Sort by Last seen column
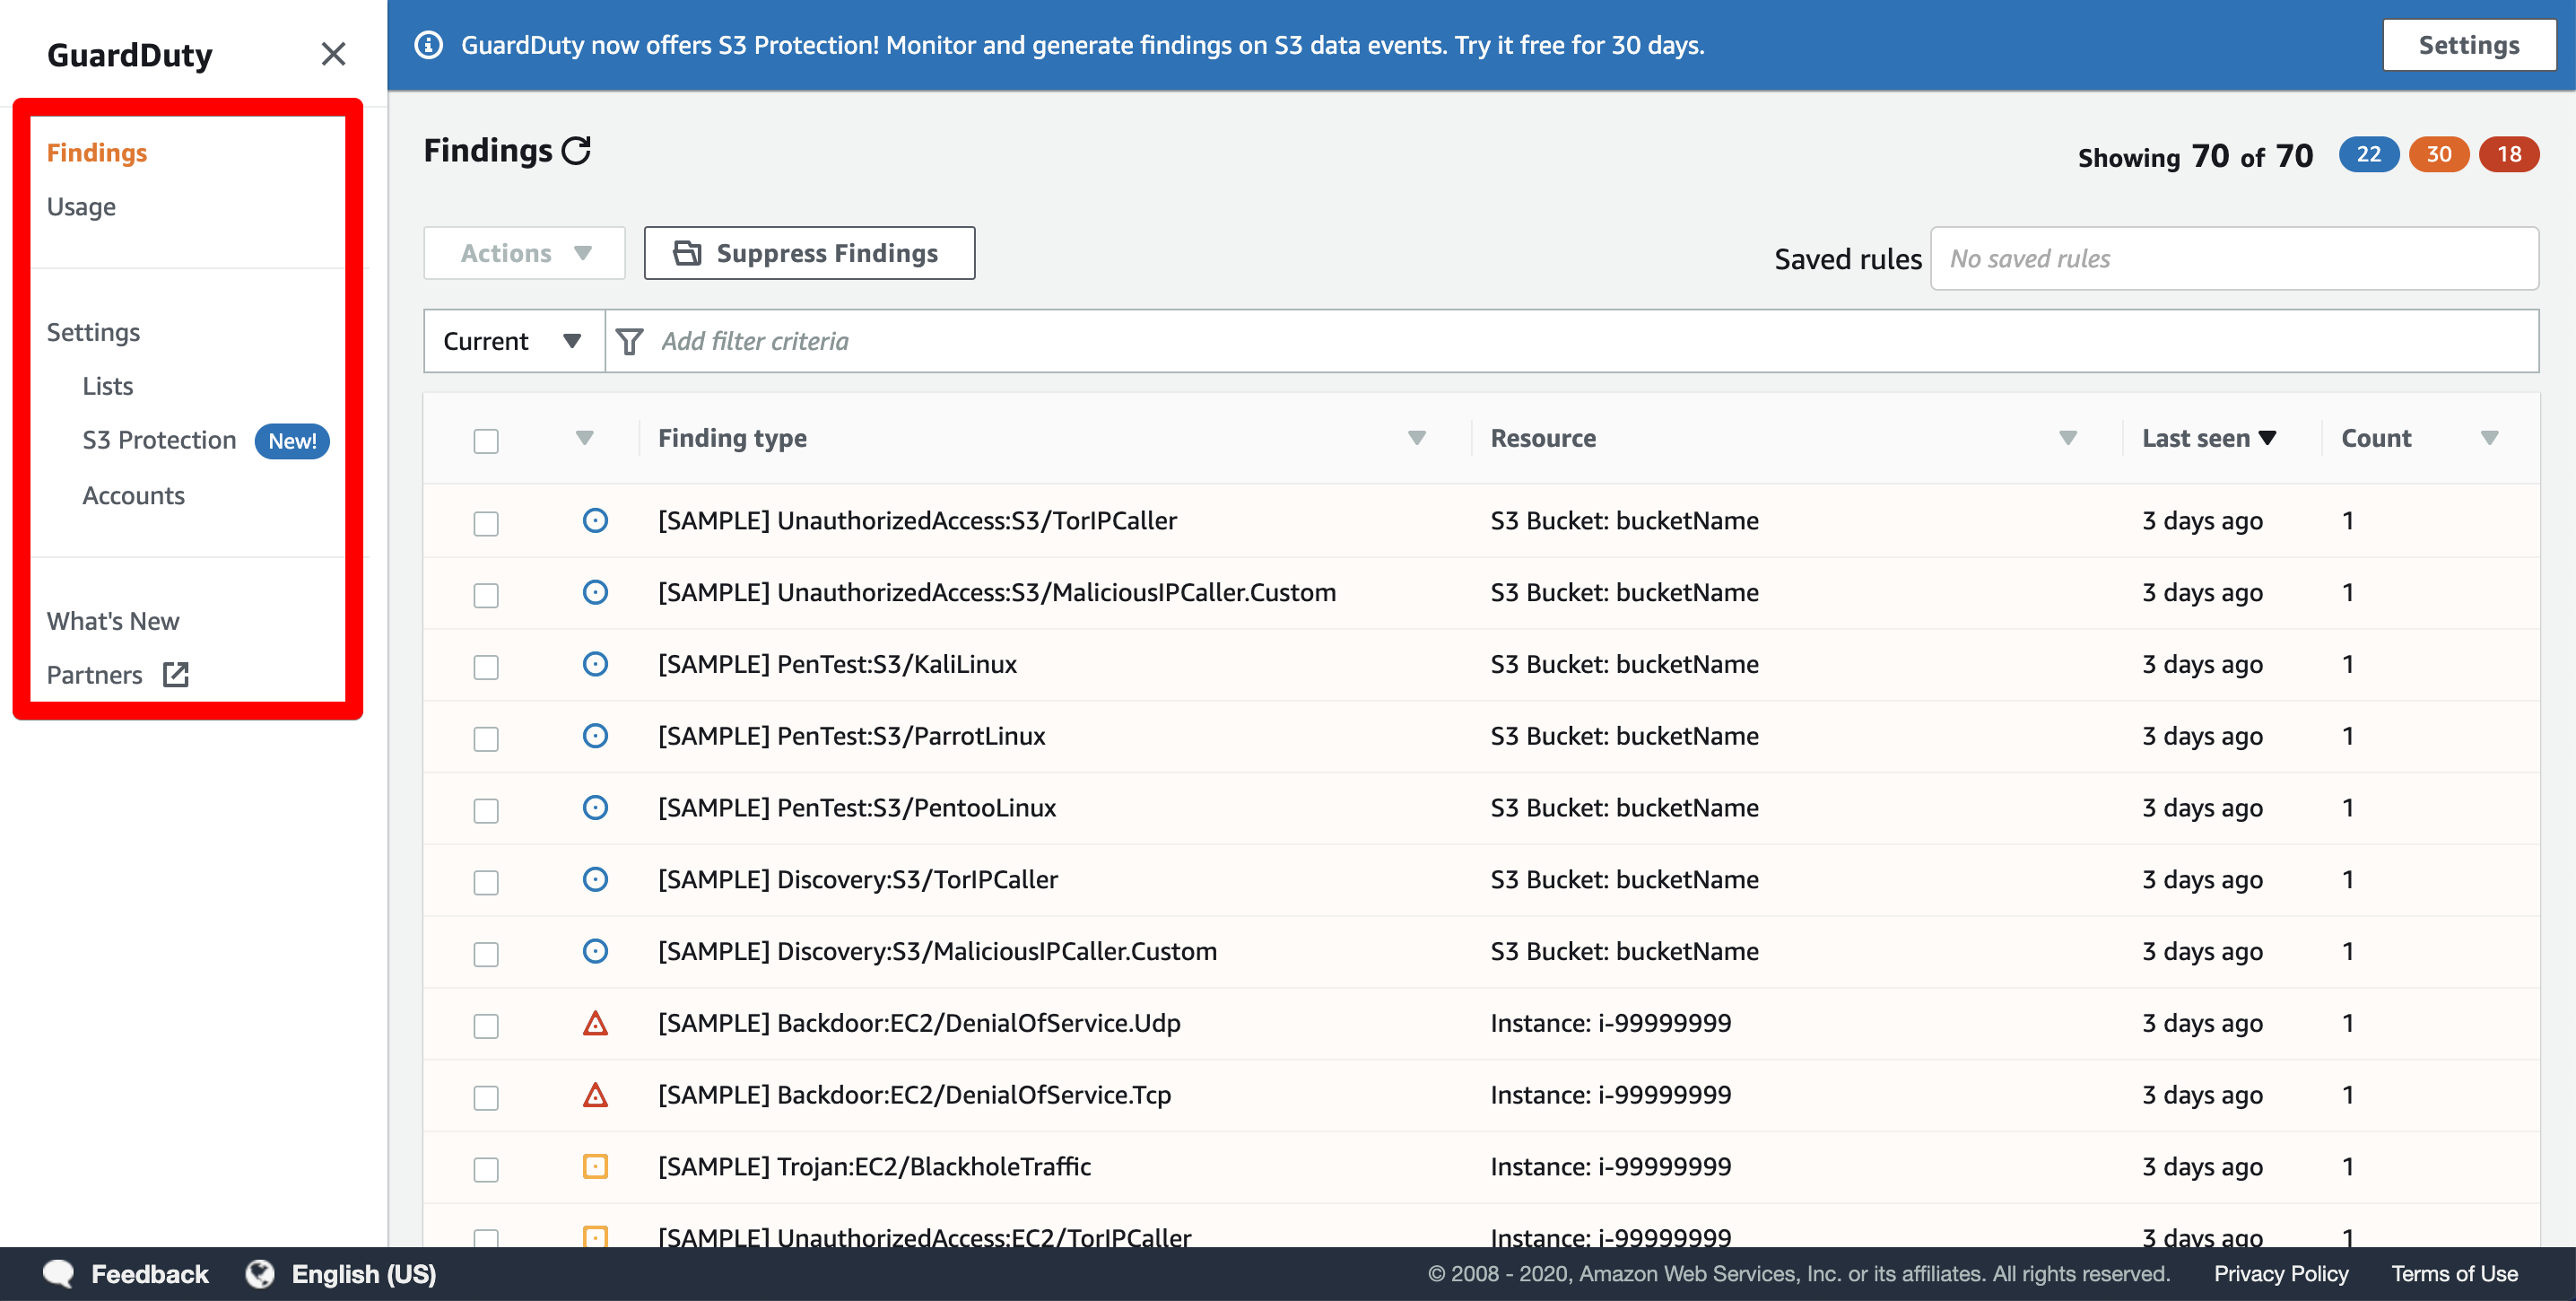The height and width of the screenshot is (1301, 2576). pyautogui.click(x=2208, y=438)
